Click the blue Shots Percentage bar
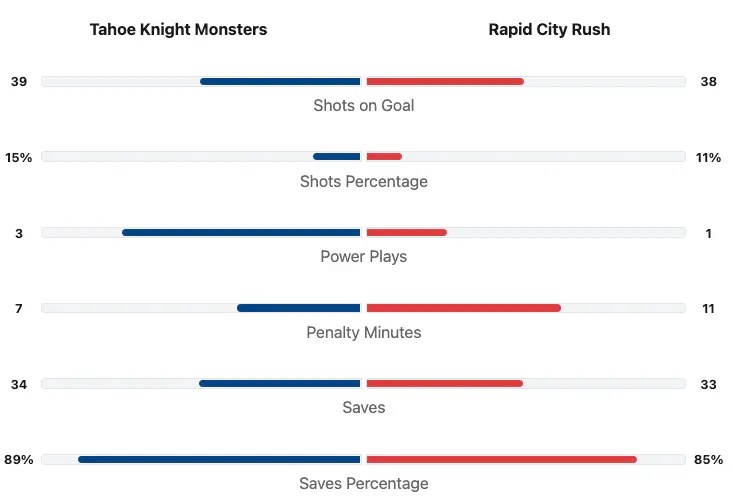733x499 pixels. pyautogui.click(x=336, y=156)
